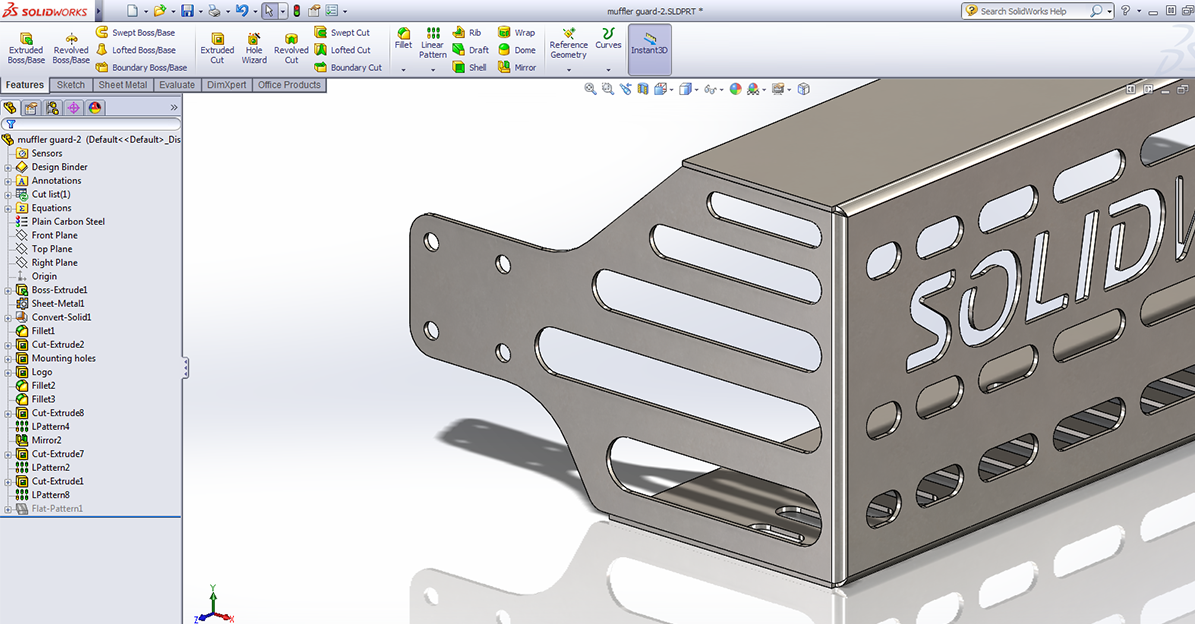Click the SolidWorks Help search field
This screenshot has height=624, width=1195.
[1030, 11]
